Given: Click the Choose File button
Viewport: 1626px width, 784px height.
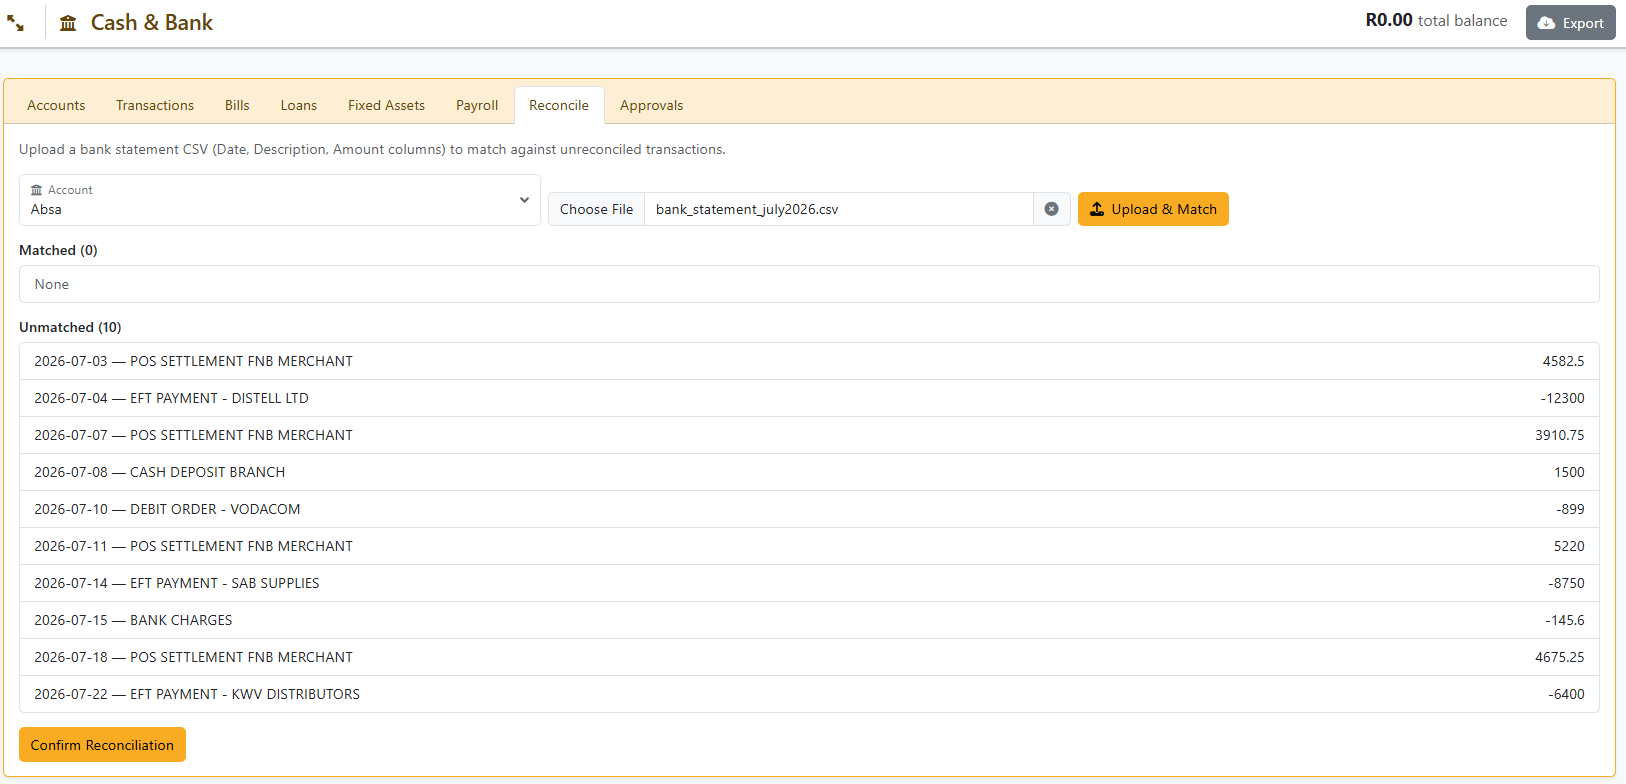Looking at the screenshot, I should pos(597,209).
